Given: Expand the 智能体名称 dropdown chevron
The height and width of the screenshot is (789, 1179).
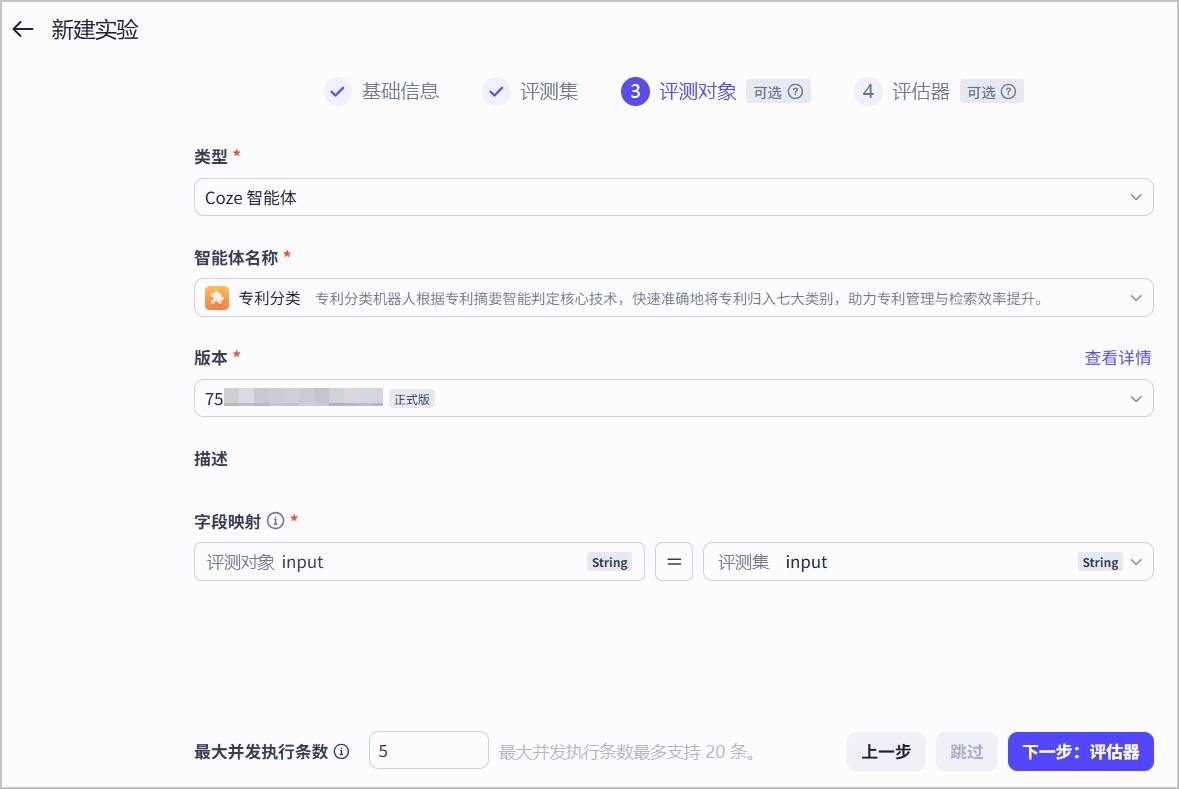Looking at the screenshot, I should point(1135,298).
